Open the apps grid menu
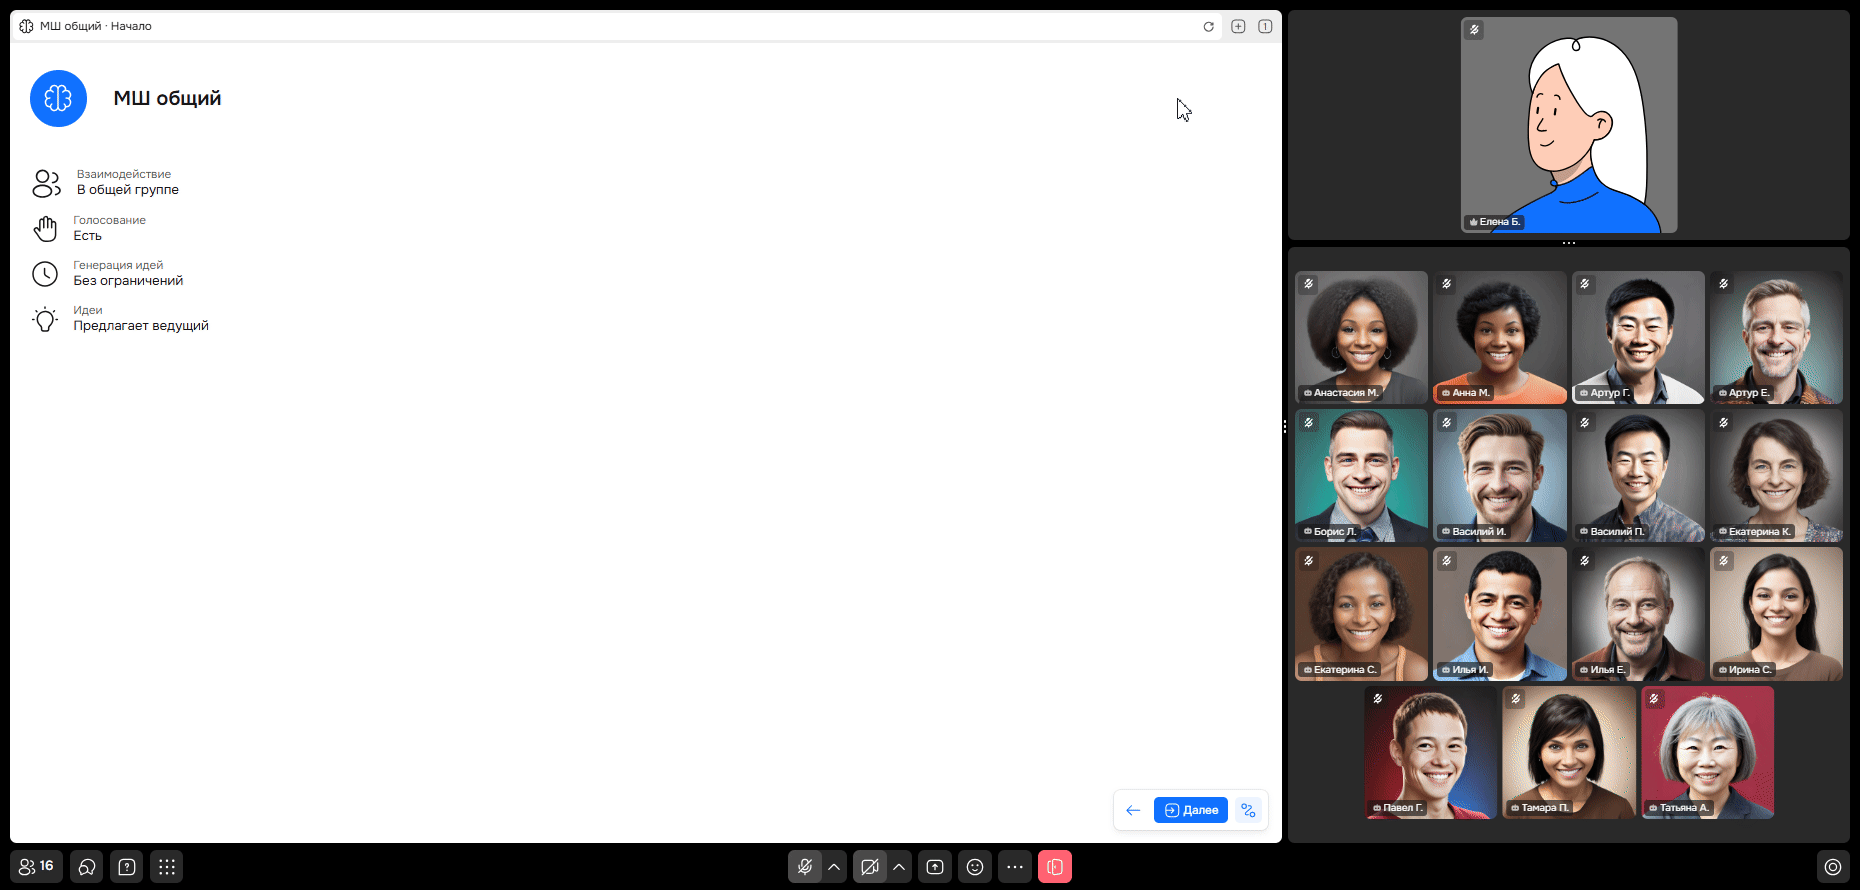Screen dimensions: 1860x890 (x=167, y=867)
